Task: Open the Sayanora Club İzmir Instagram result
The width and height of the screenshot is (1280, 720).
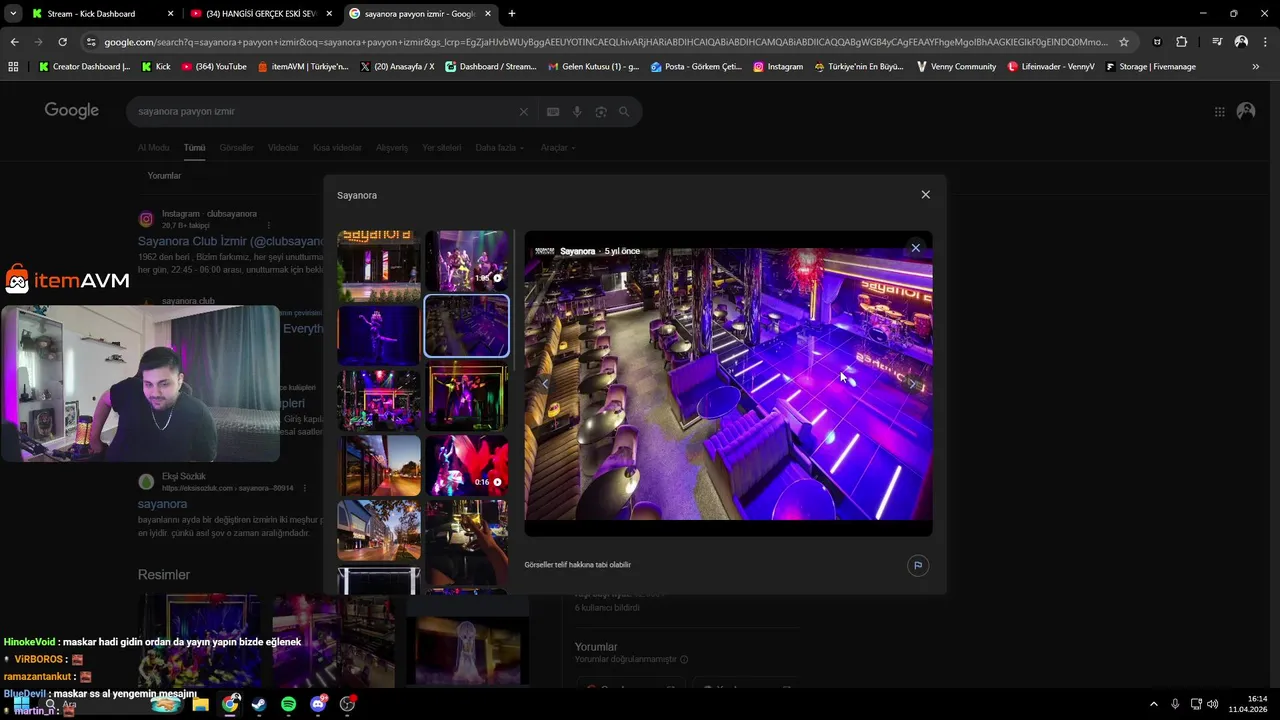Action: click(229, 241)
